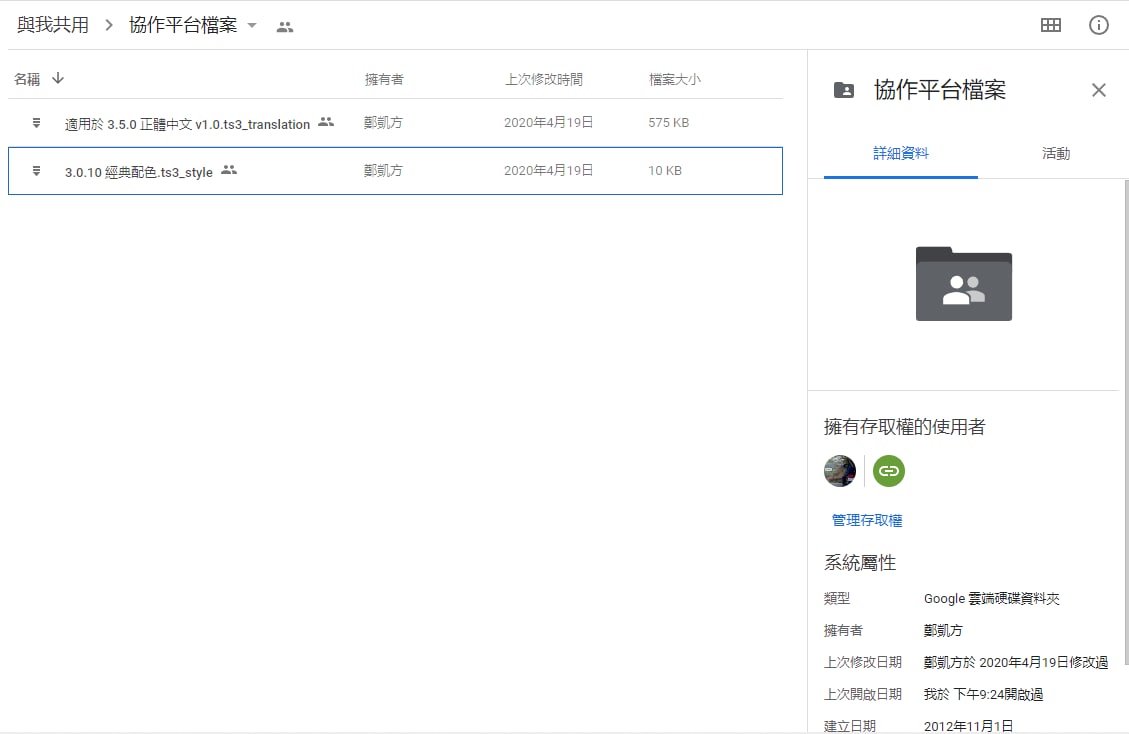Click shared icon next to 3.0.10 經典配色 file
Viewport: 1129px width, 734px height.
229,170
